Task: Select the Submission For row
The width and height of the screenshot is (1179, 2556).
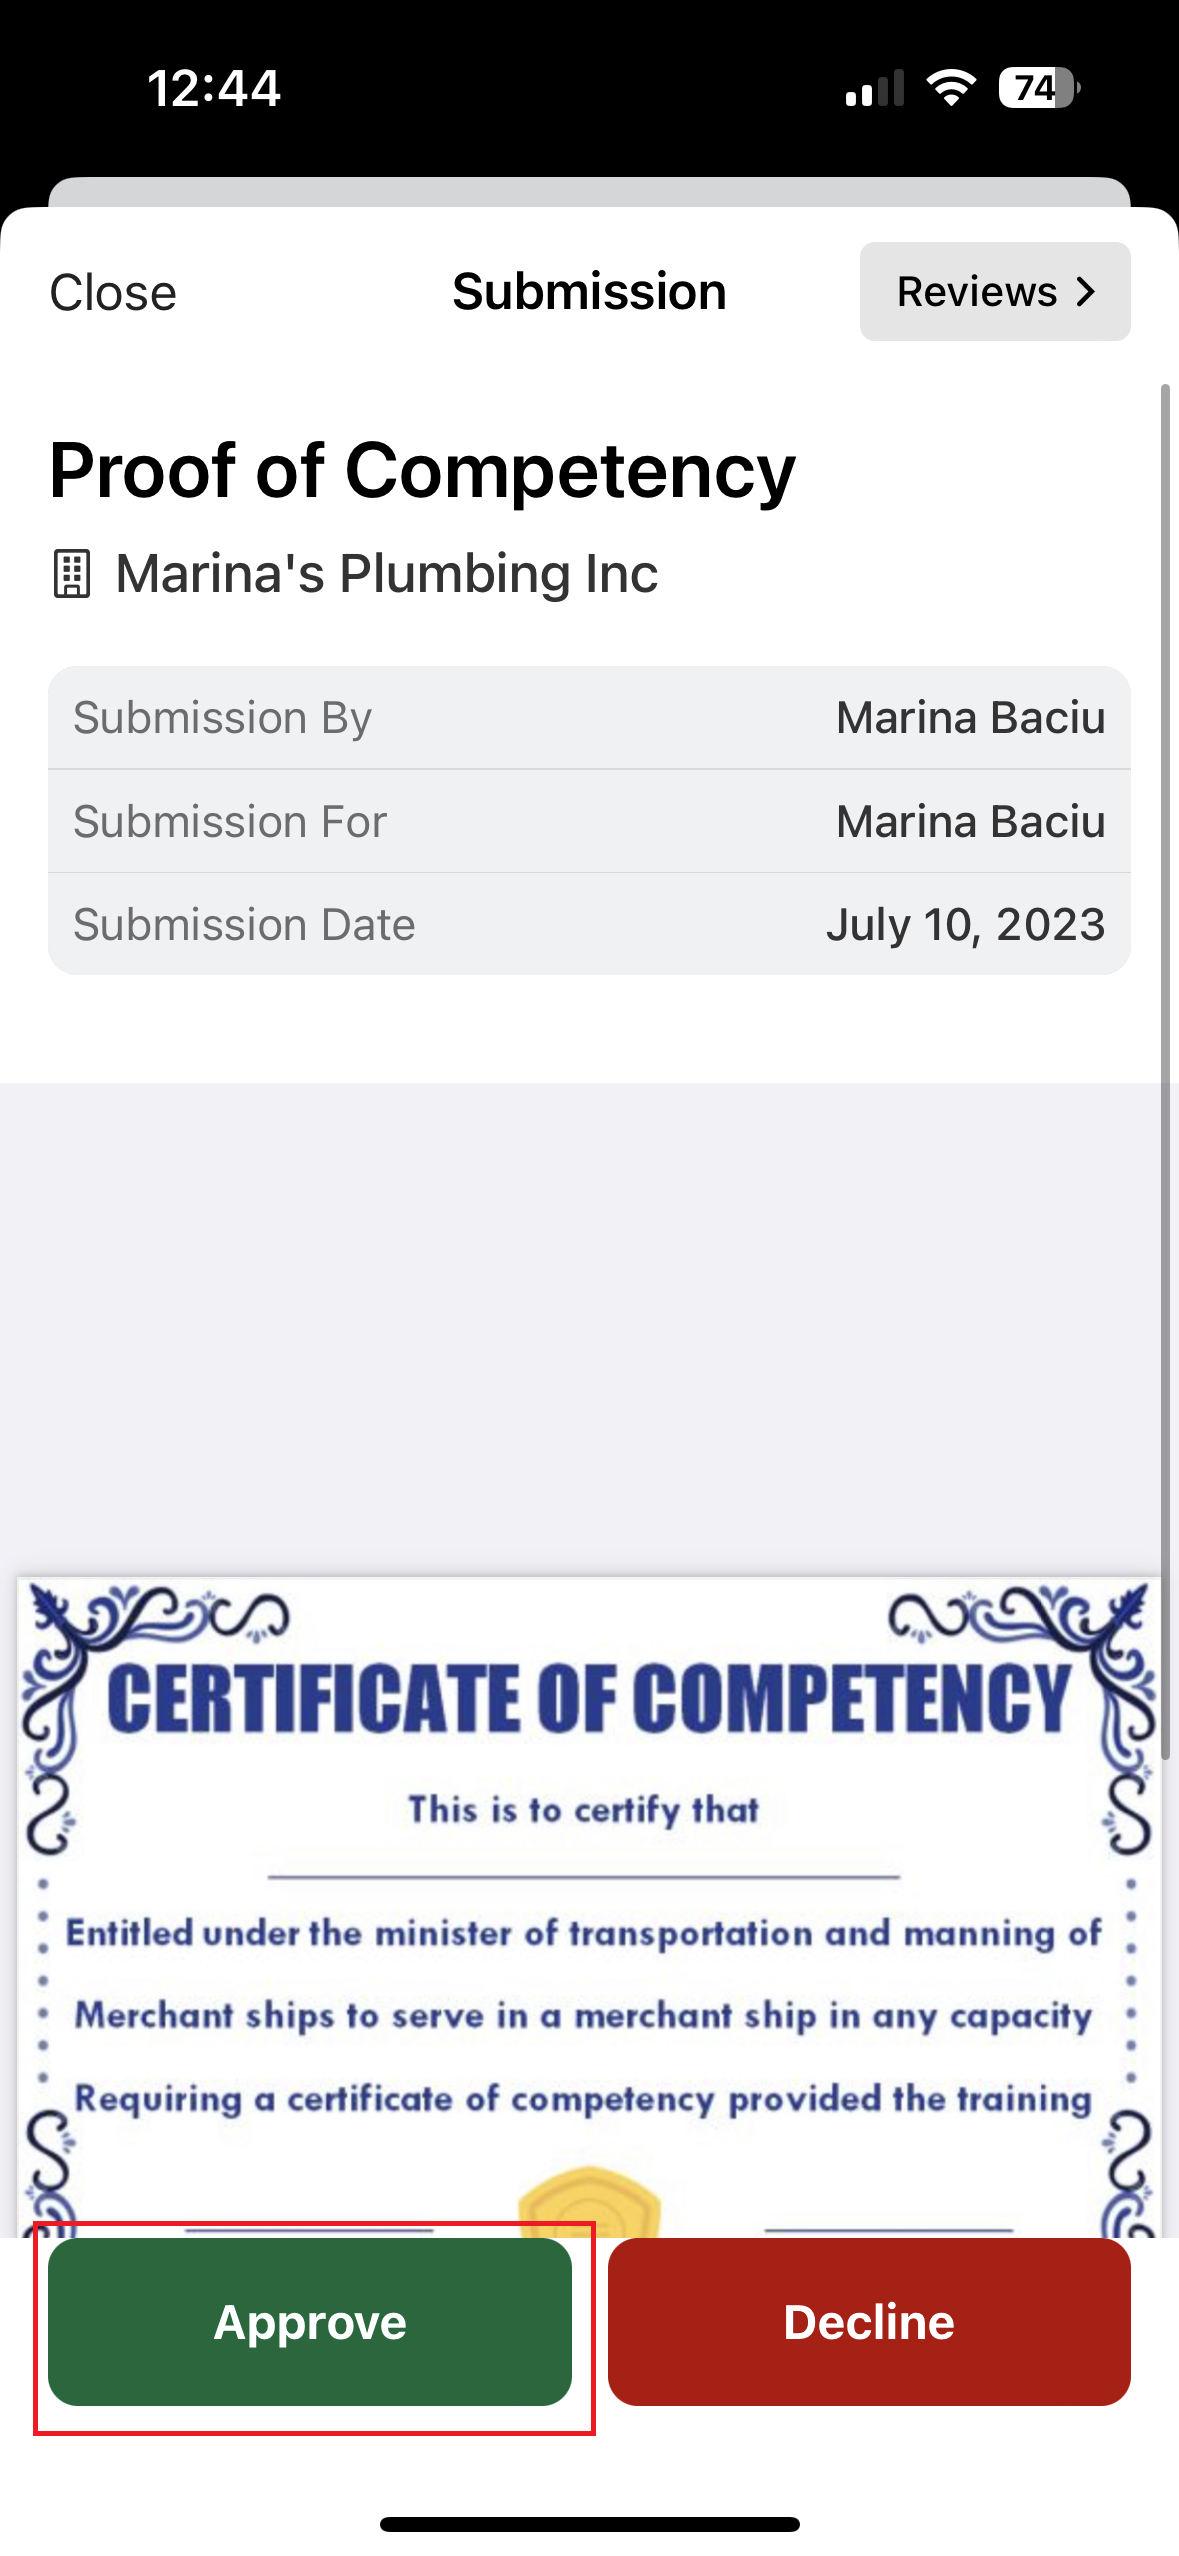Action: [589, 821]
